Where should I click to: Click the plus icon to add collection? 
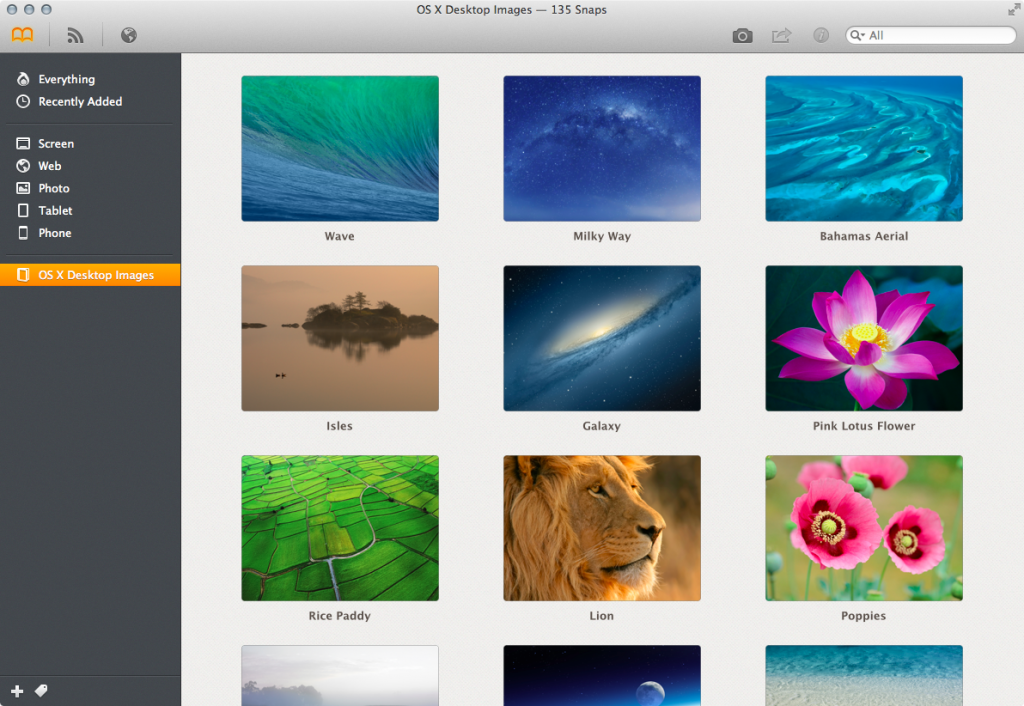pyautogui.click(x=16, y=691)
